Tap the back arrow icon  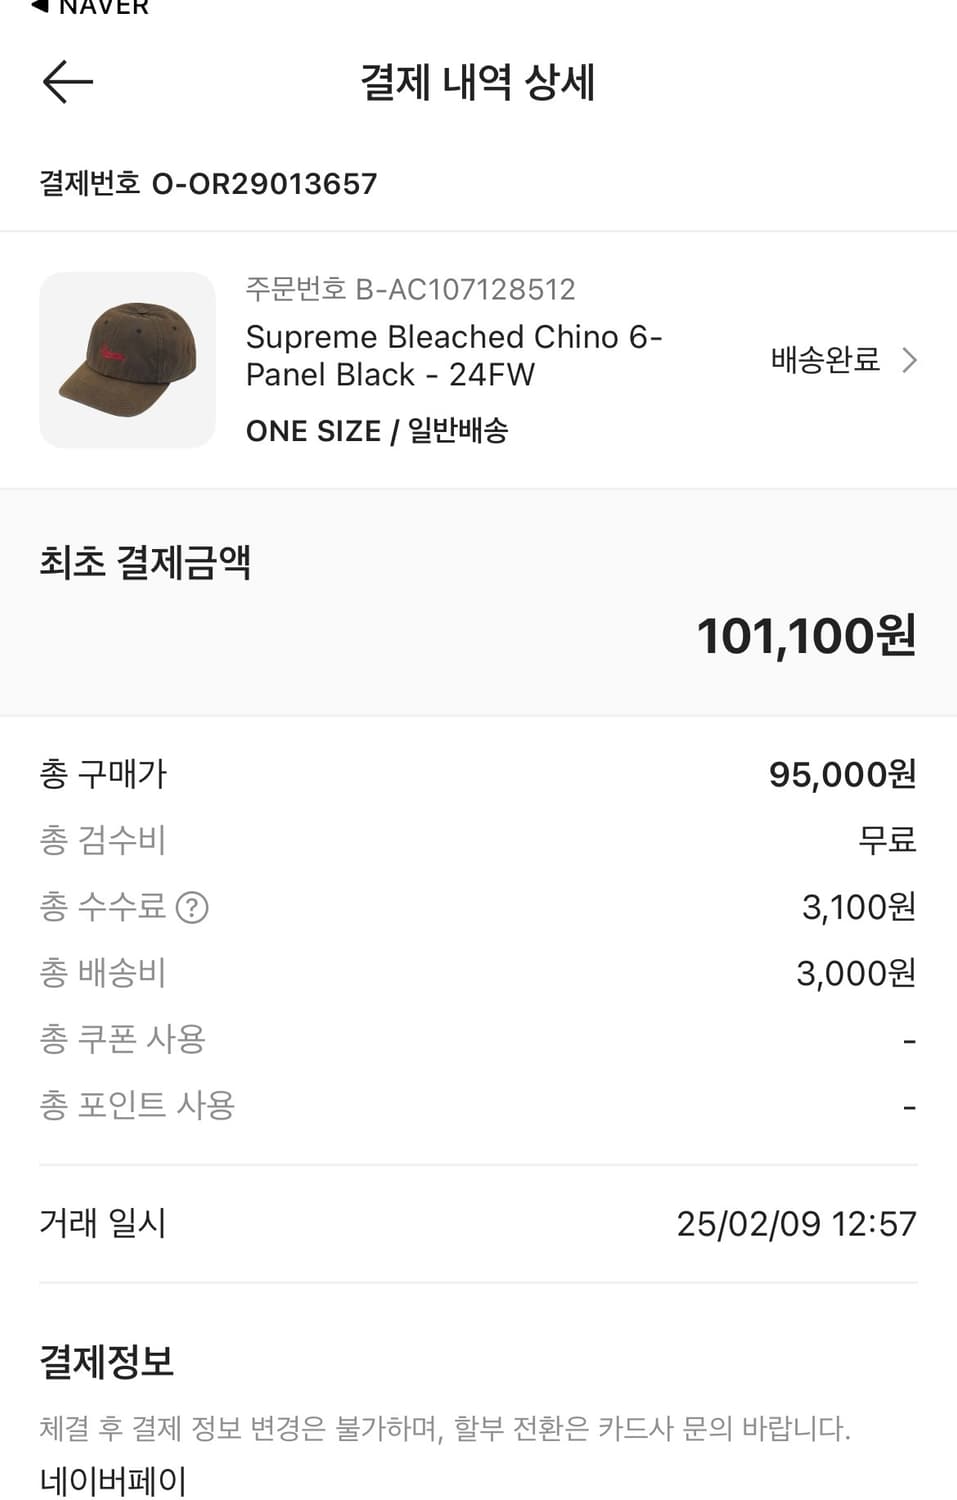pos(68,82)
